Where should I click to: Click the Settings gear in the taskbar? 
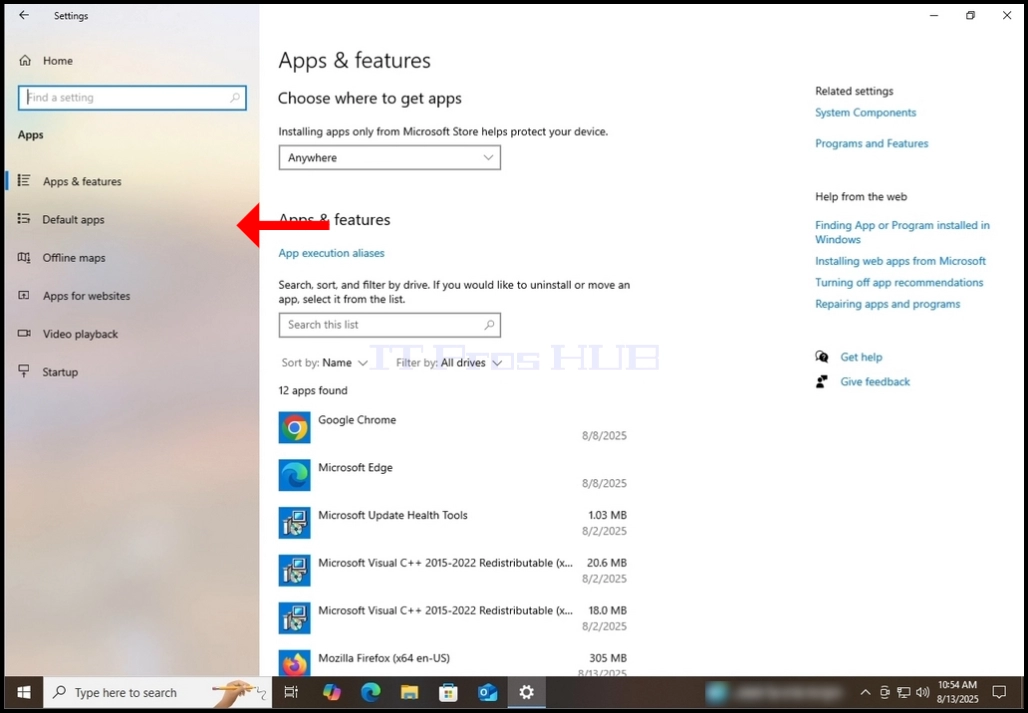(x=526, y=693)
